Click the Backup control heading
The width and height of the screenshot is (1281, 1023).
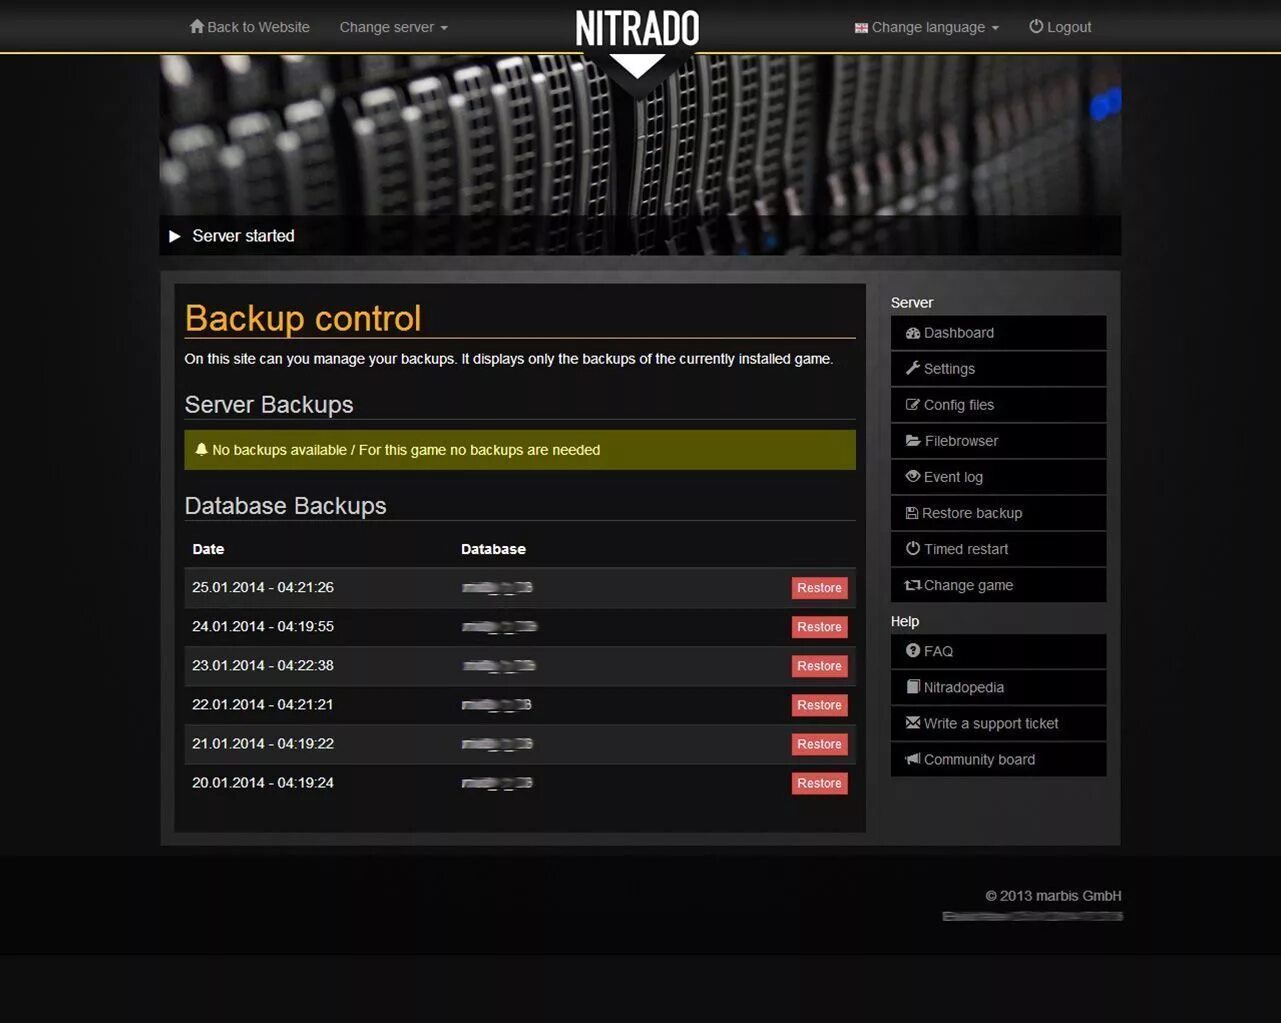303,318
